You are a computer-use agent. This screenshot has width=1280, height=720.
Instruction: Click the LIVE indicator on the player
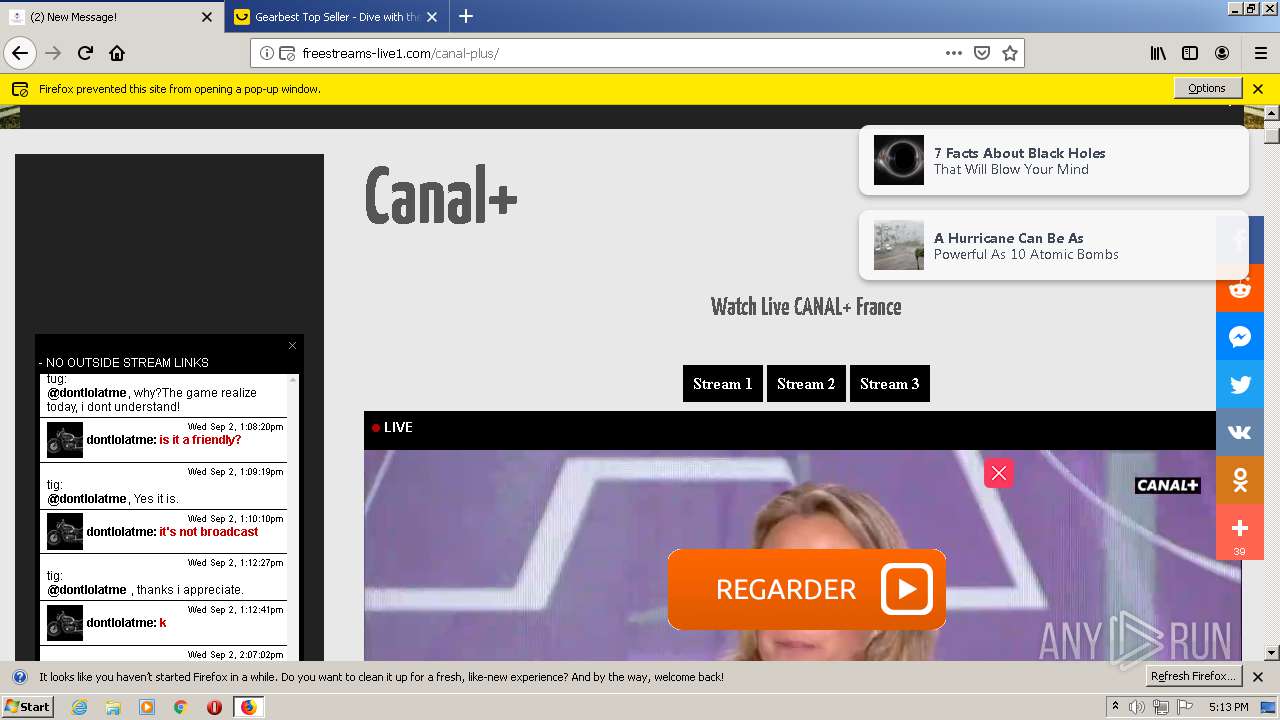tap(392, 427)
